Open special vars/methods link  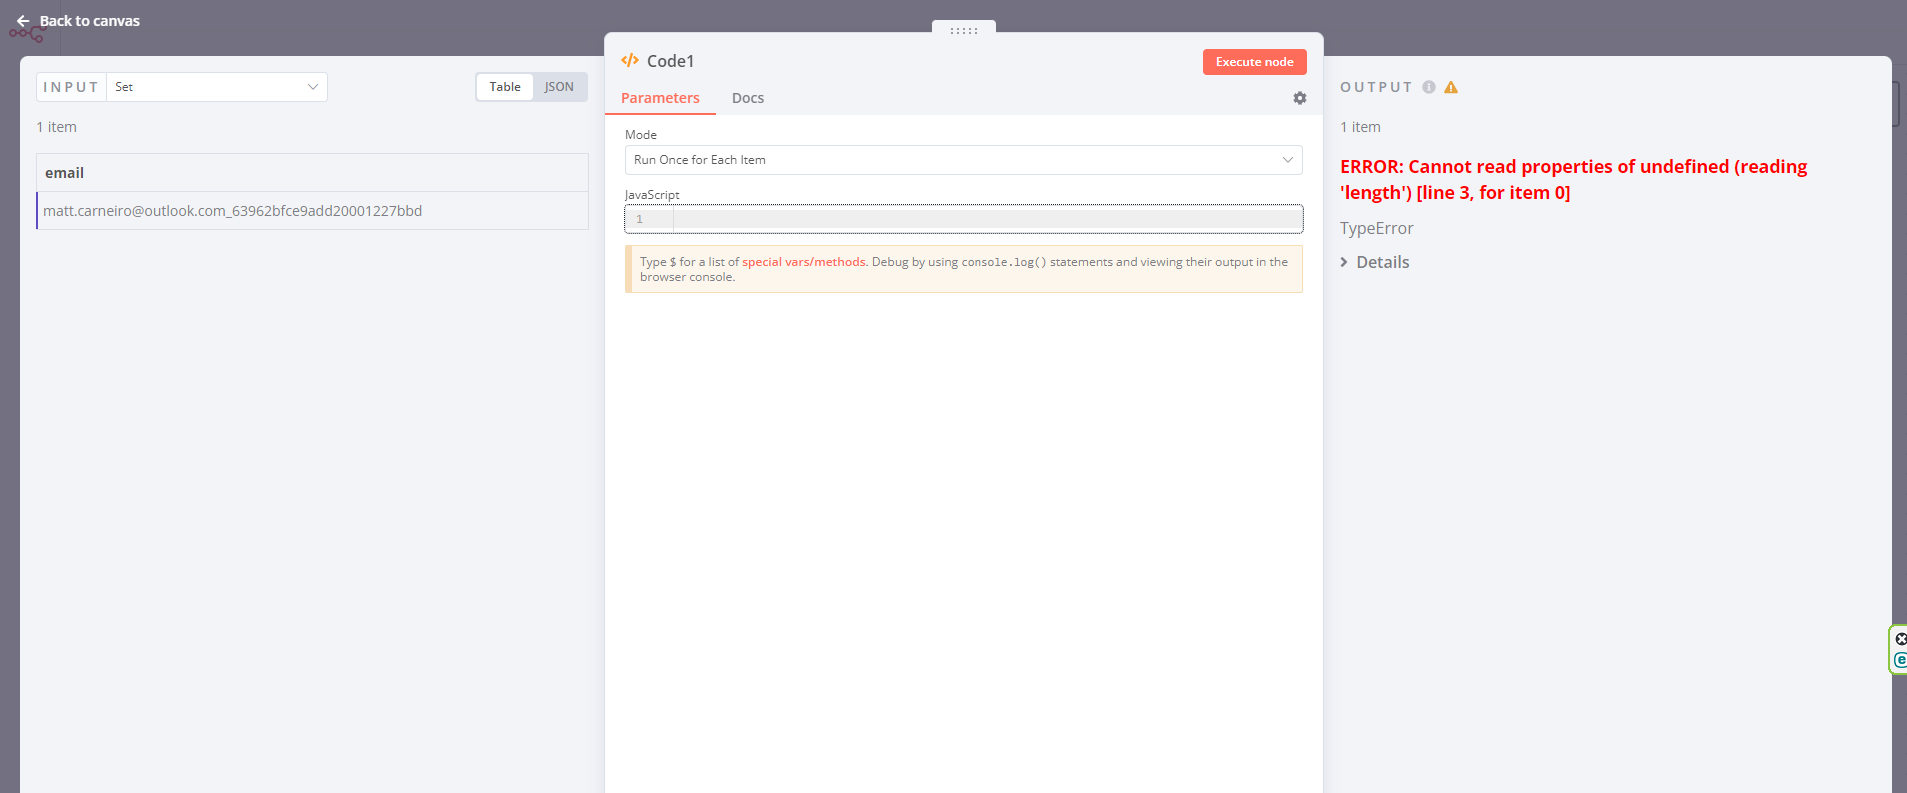[804, 262]
